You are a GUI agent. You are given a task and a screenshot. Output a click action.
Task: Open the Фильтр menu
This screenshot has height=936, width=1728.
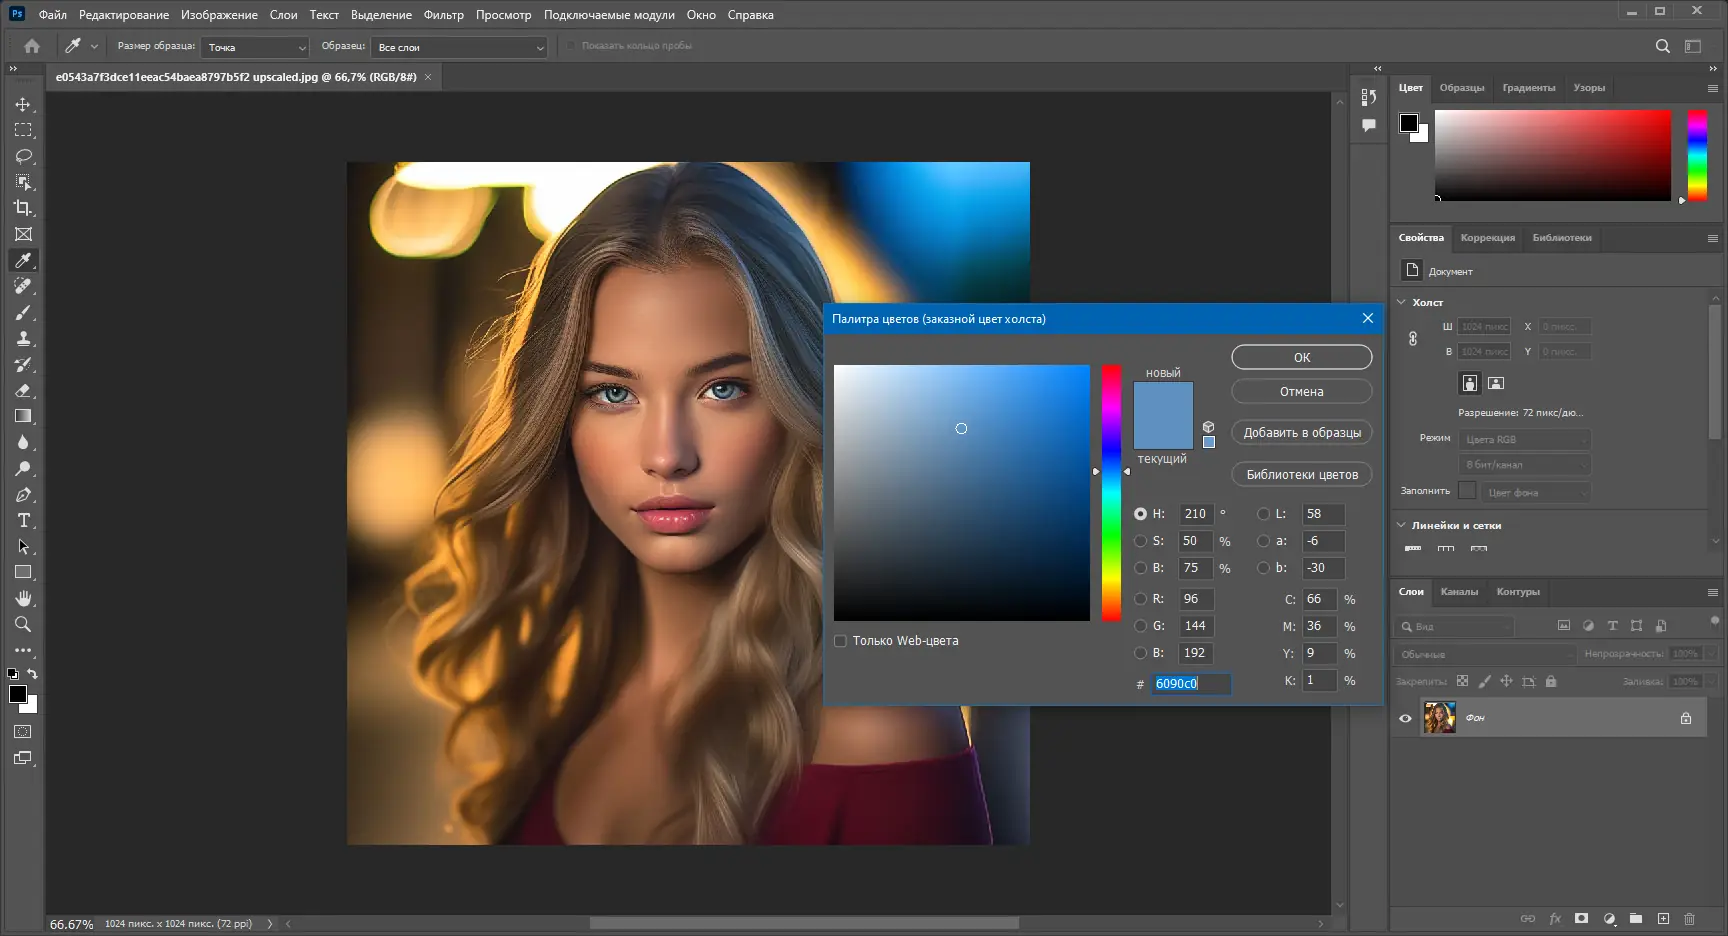tap(443, 15)
